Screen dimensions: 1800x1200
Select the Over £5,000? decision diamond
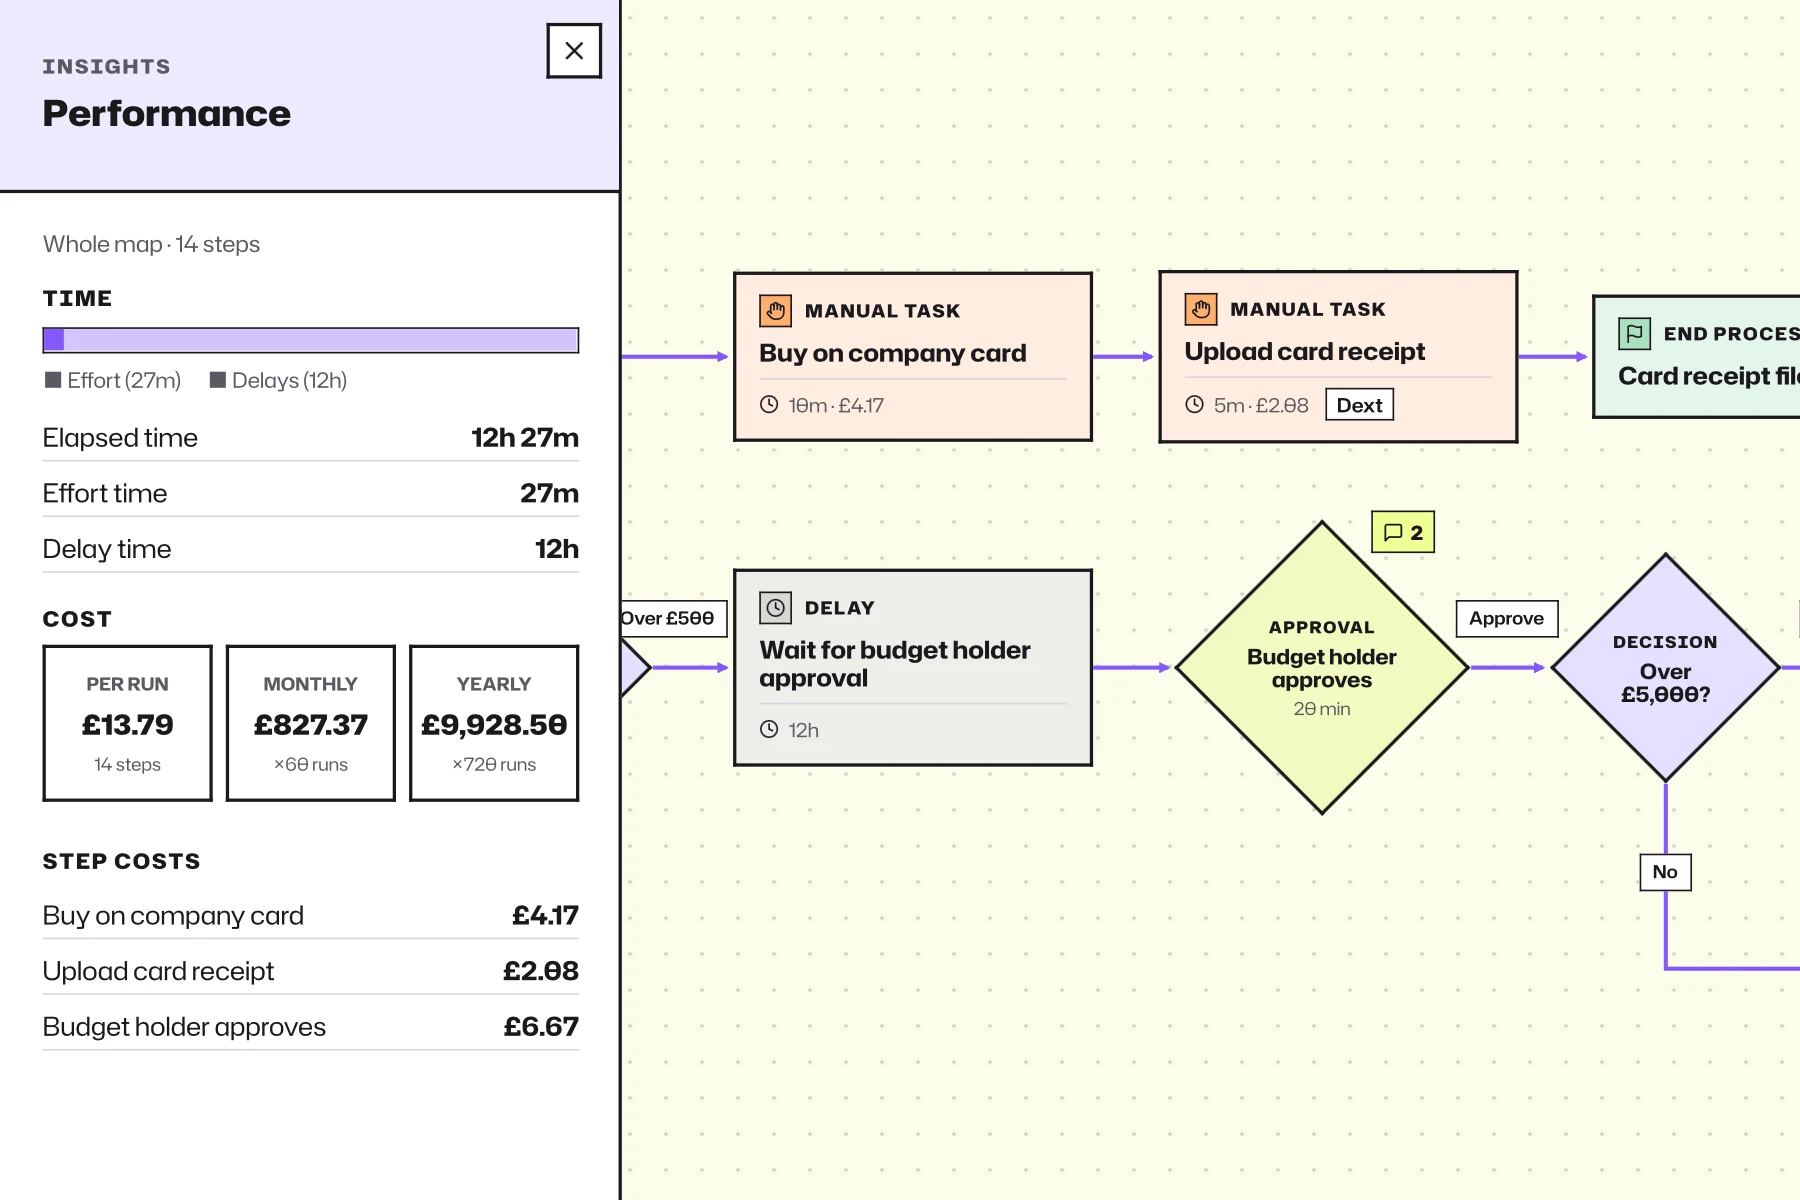click(1666, 667)
